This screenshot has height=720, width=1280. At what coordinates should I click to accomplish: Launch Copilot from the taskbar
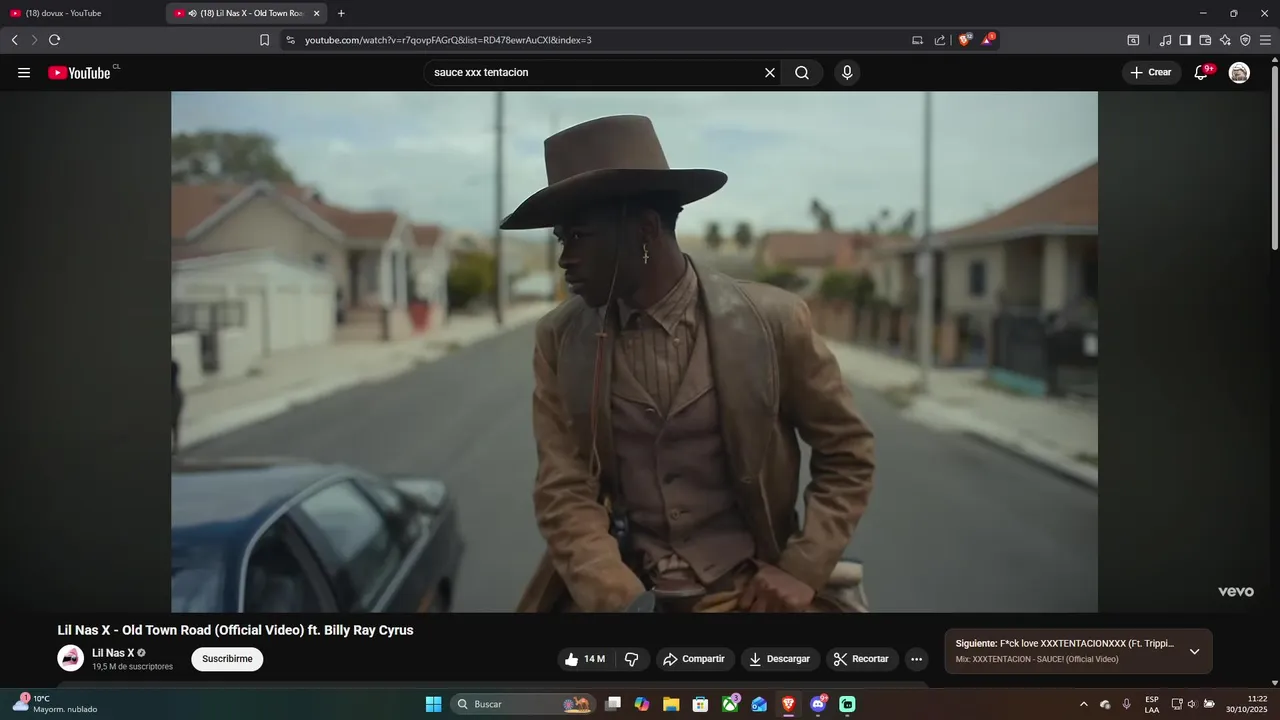(x=642, y=704)
